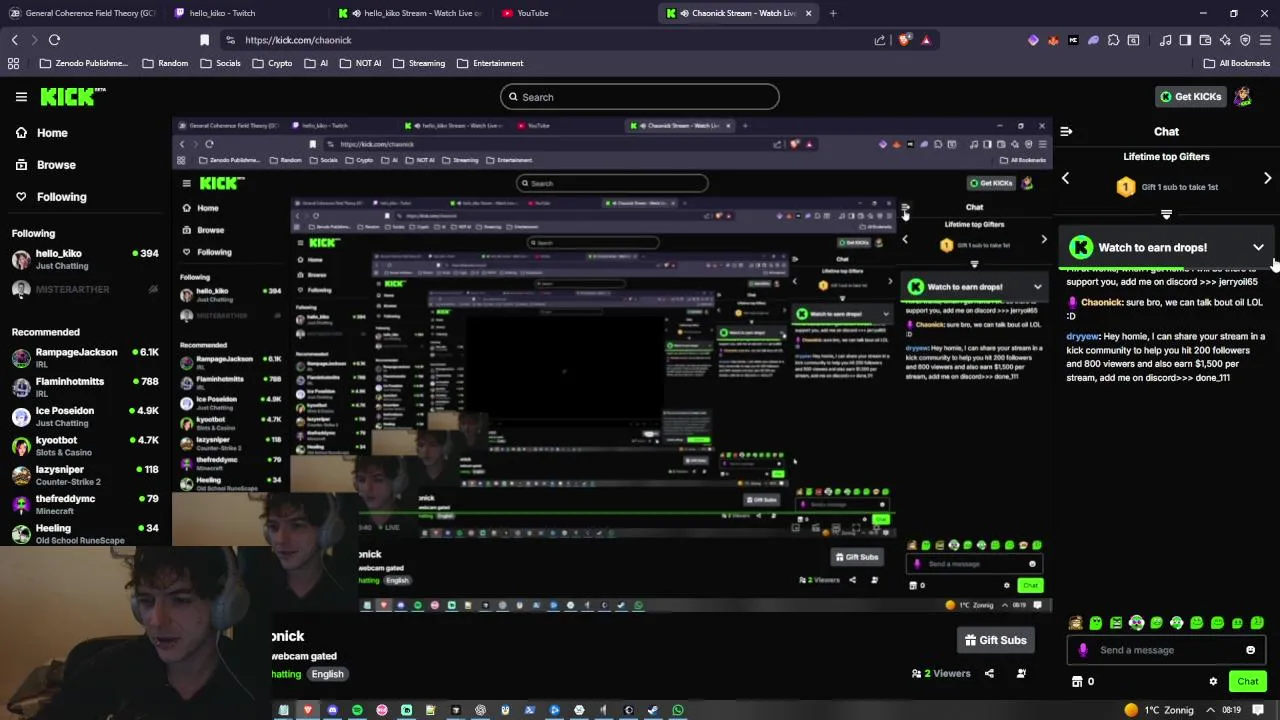This screenshot has width=1280, height=720.
Task: Click the Get KICKs button
Action: 1189,97
